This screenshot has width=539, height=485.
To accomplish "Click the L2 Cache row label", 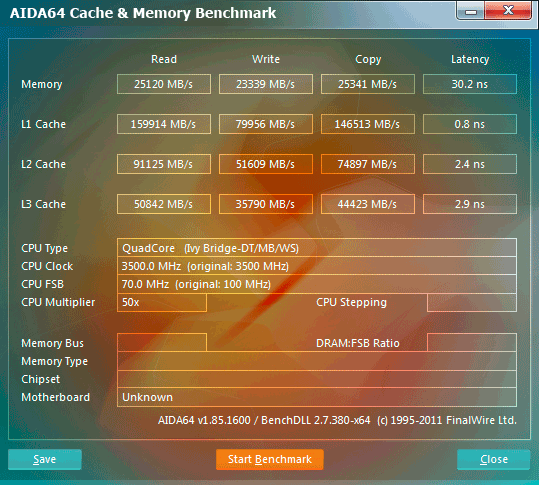I will 43,164.
